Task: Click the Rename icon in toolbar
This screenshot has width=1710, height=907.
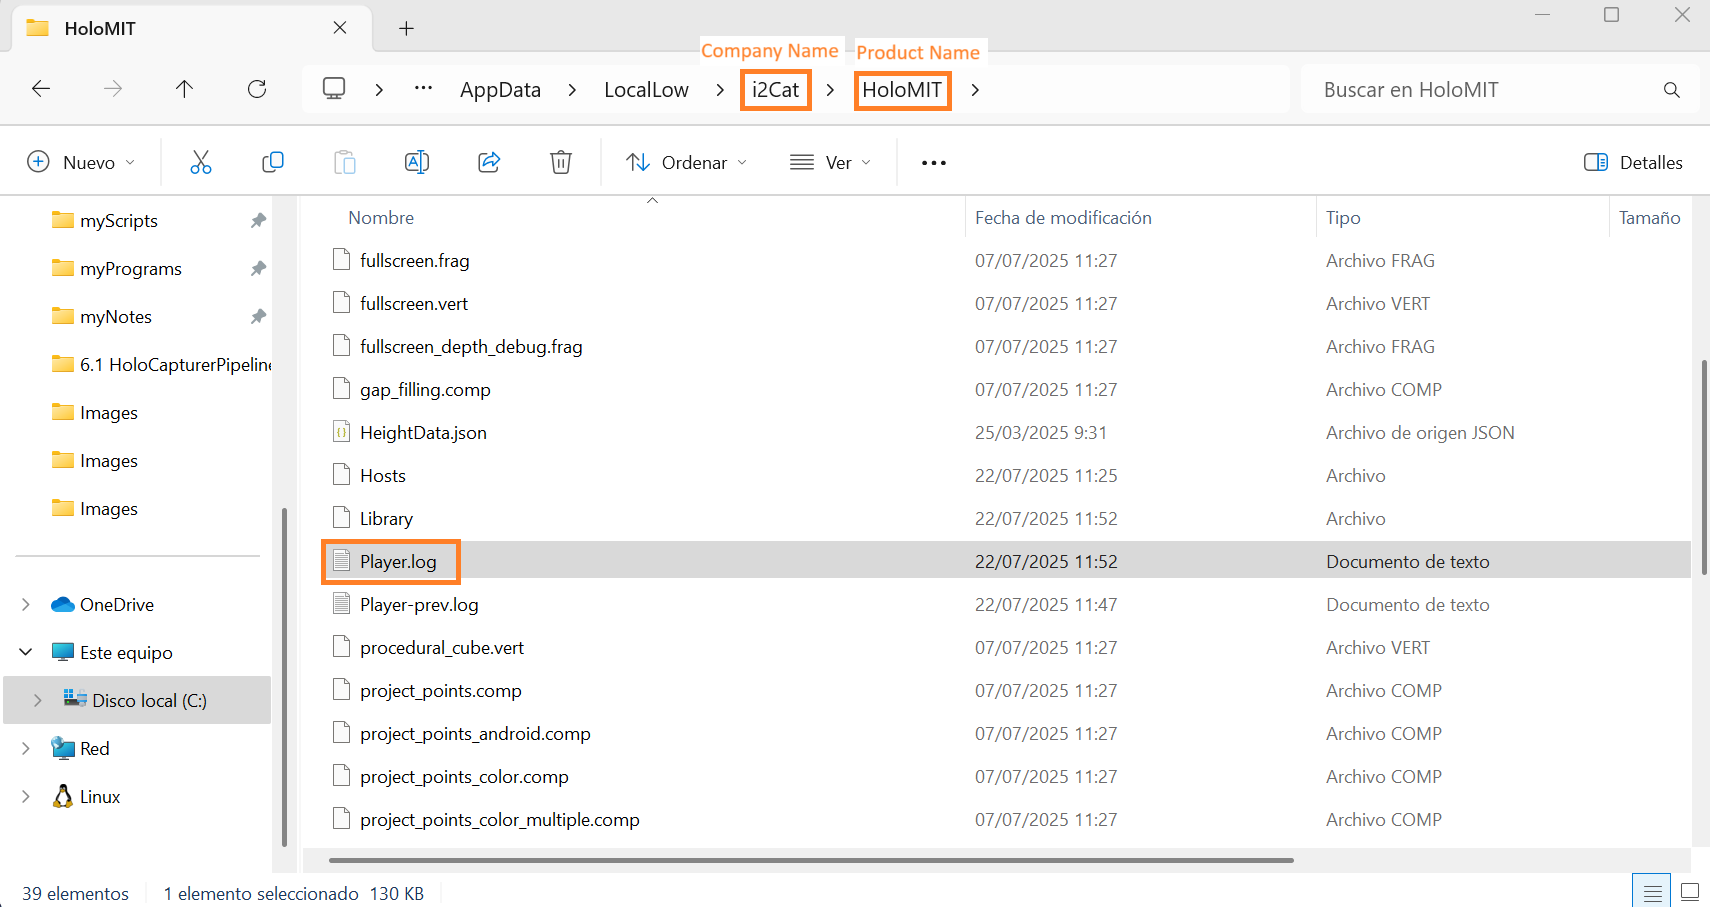Action: [x=417, y=162]
